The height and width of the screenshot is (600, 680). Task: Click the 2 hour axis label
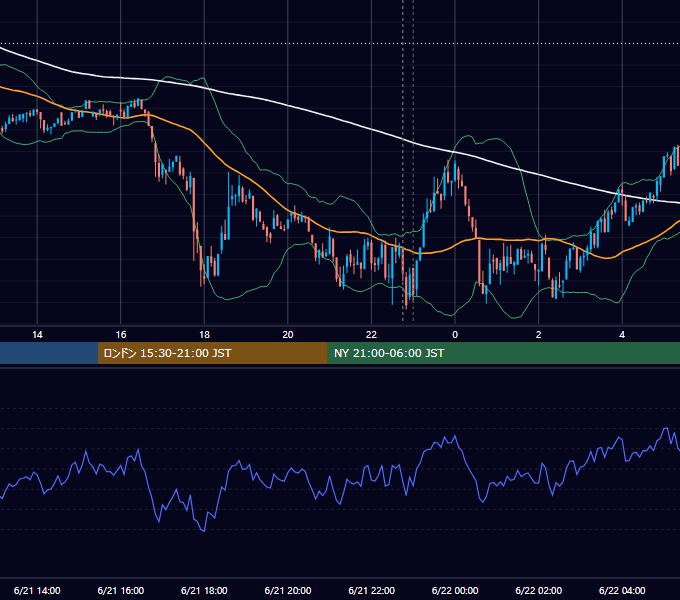pyautogui.click(x=539, y=335)
